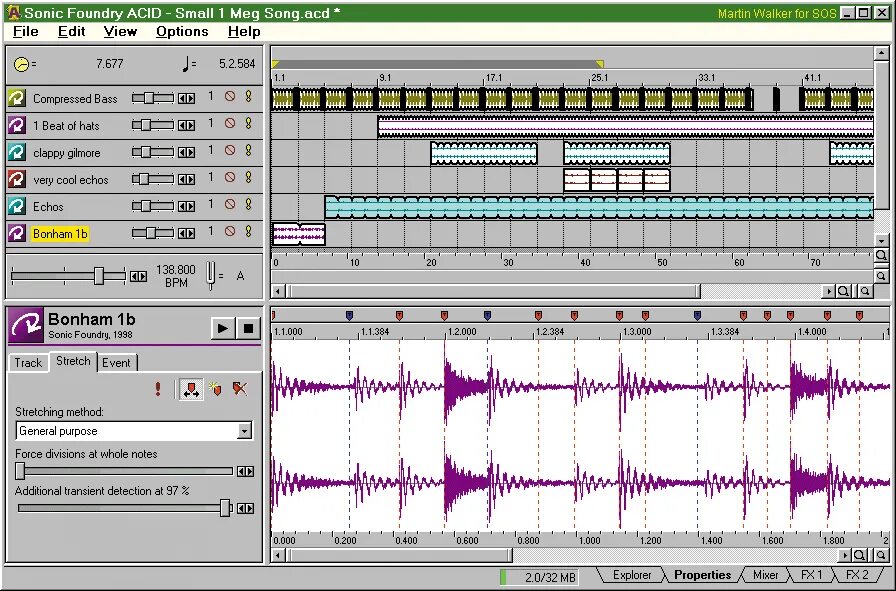Click the note beat position icon

[186, 63]
